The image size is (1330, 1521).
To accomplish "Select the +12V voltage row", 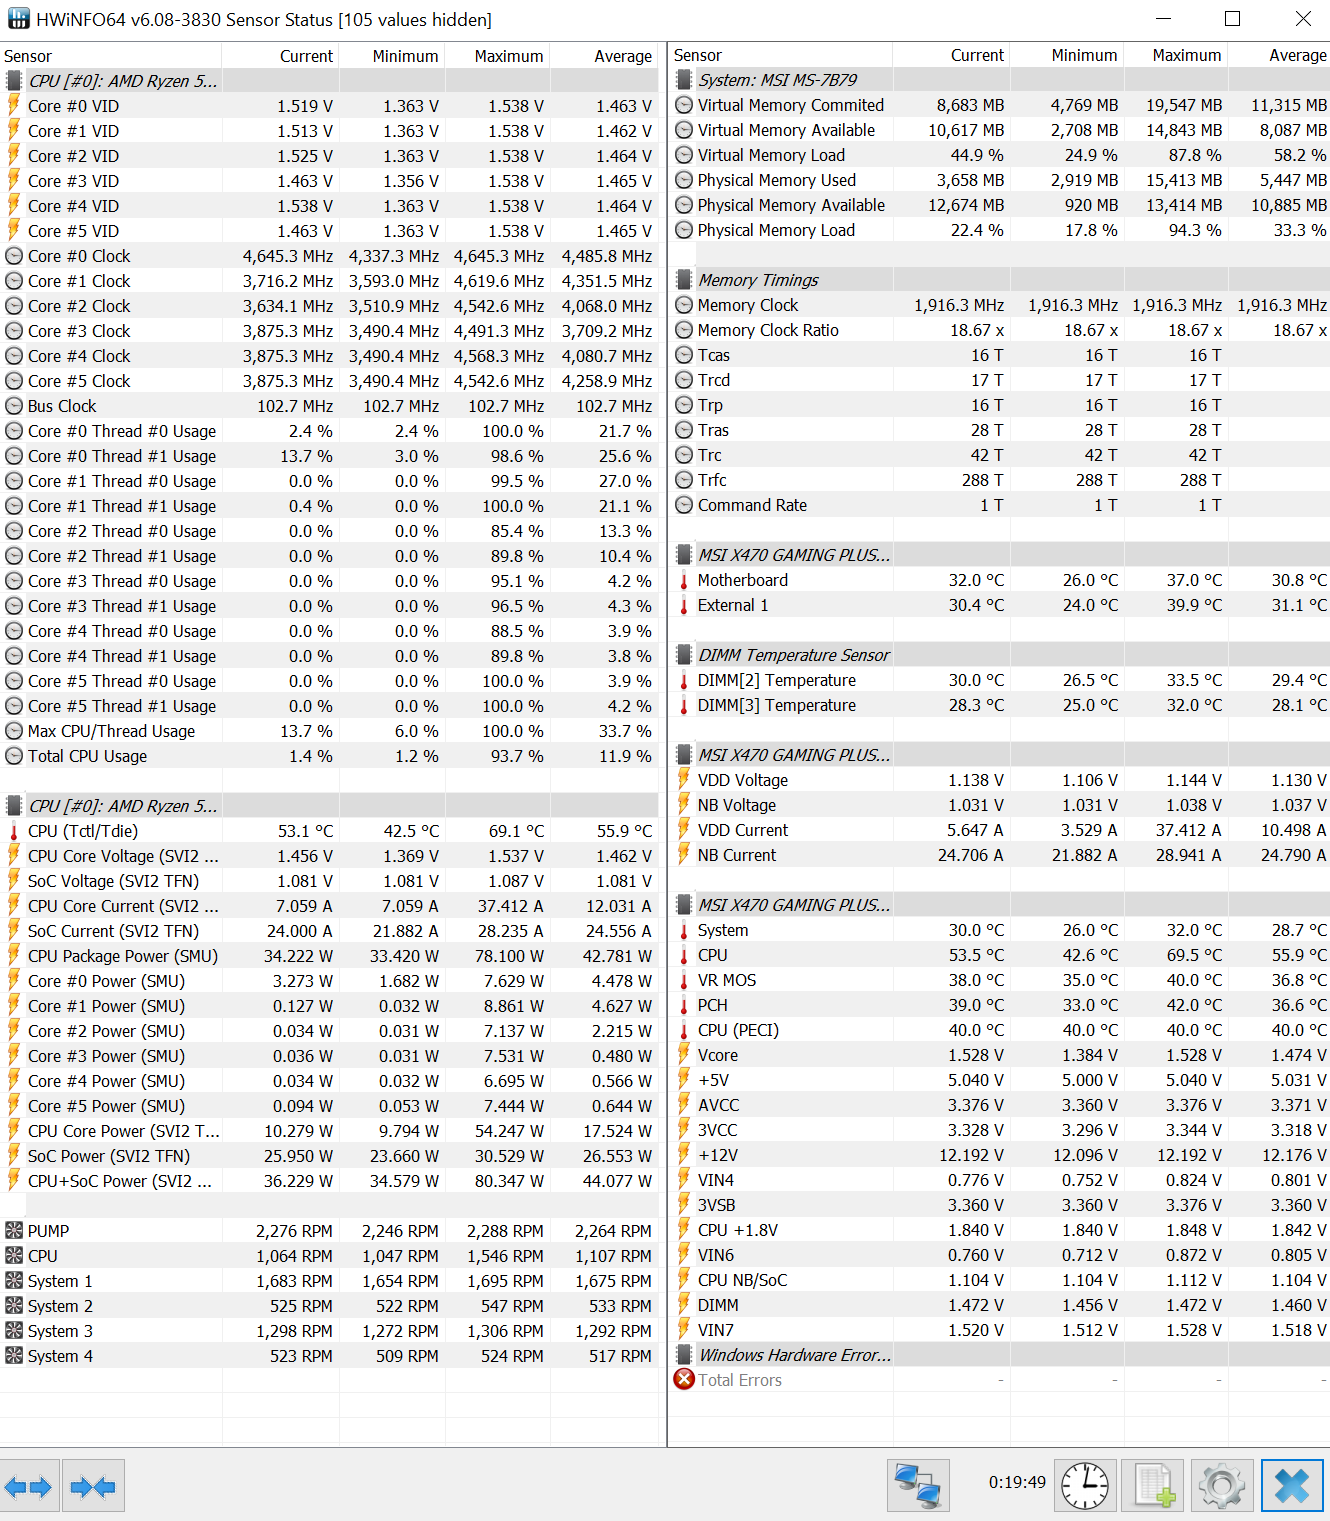I will [x=999, y=1155].
